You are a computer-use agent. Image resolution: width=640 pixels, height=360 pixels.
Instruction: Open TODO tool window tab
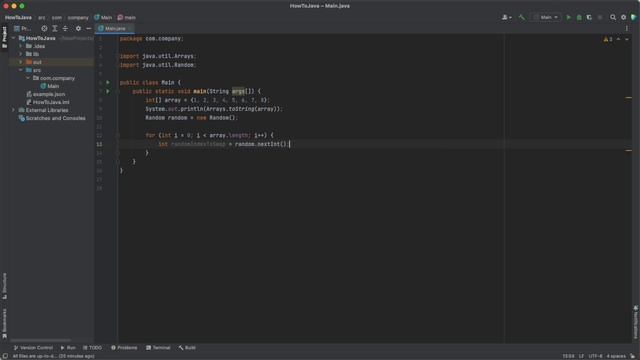[93, 348]
